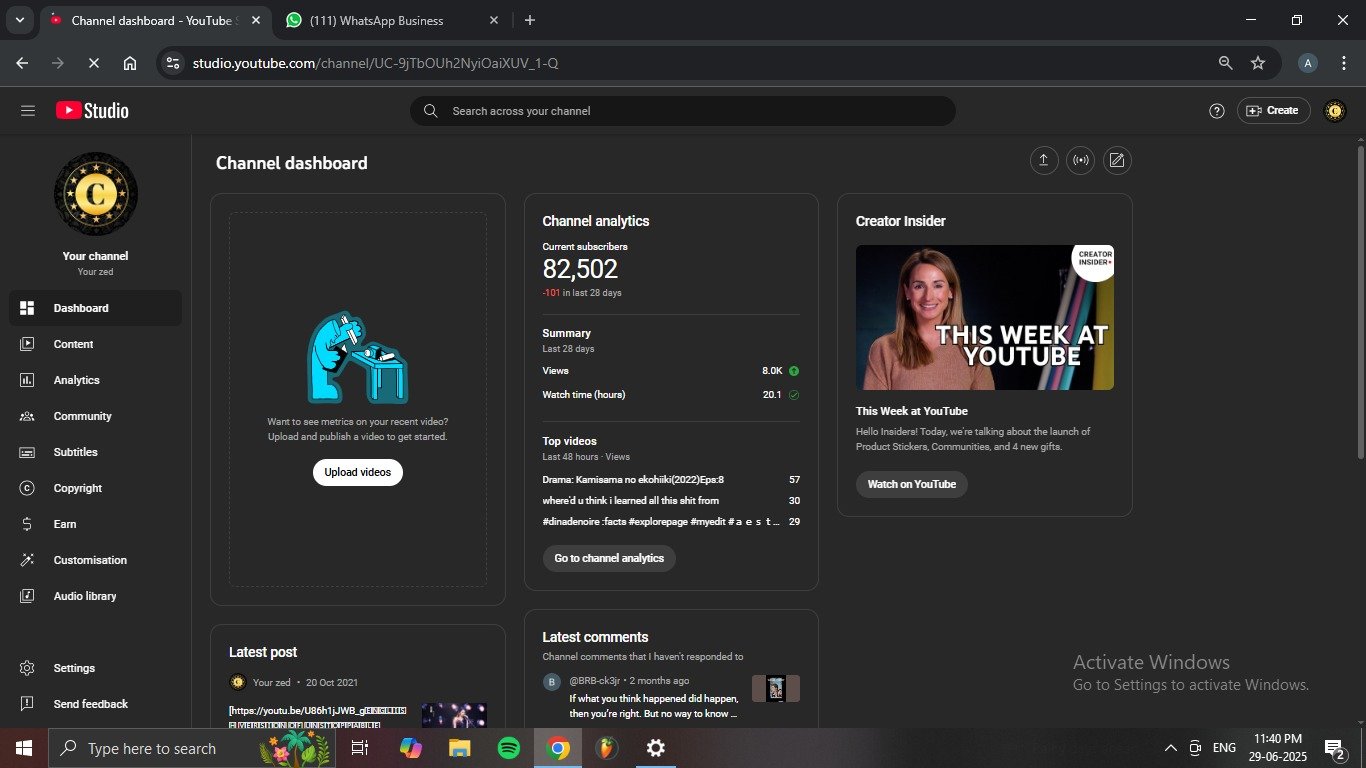The width and height of the screenshot is (1366, 768).
Task: Click commenter @BRB-ck3jr avatar
Action: [552, 682]
